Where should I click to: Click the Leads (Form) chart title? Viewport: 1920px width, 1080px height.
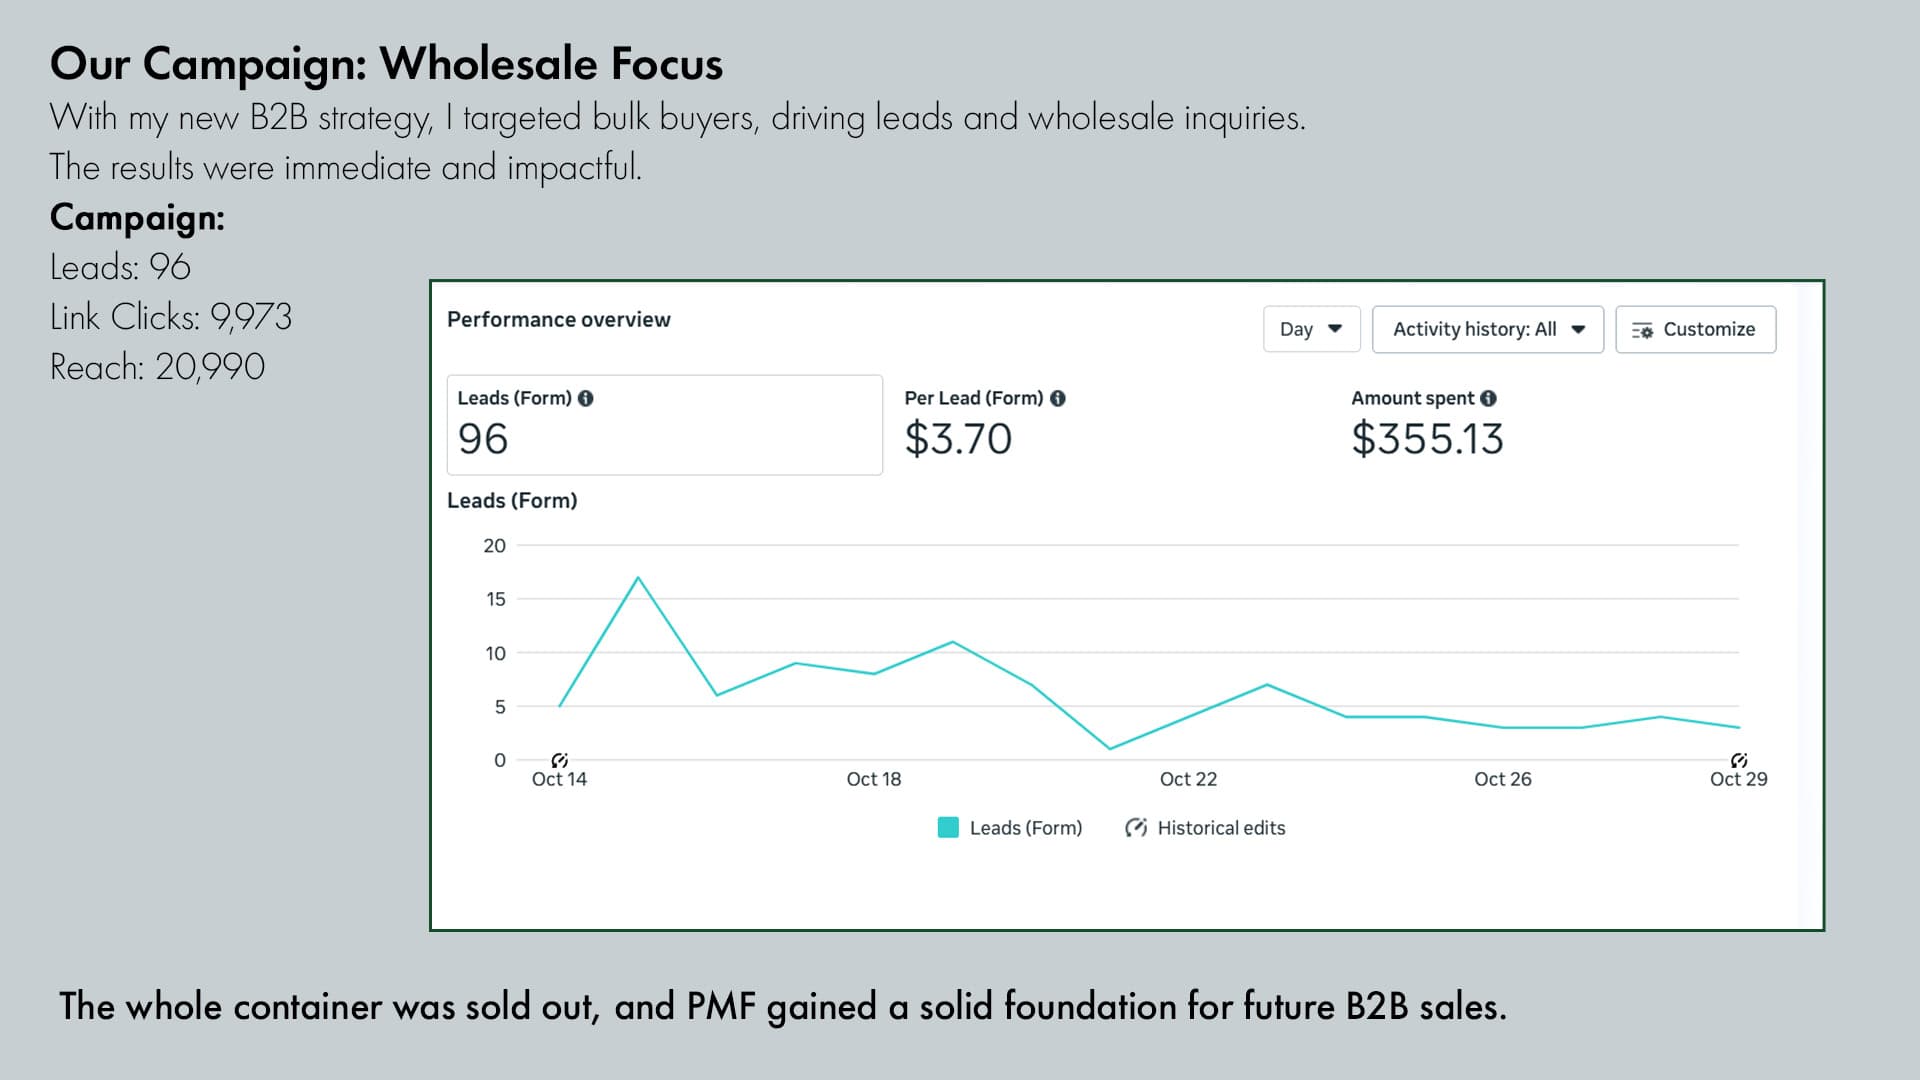pyautogui.click(x=513, y=501)
